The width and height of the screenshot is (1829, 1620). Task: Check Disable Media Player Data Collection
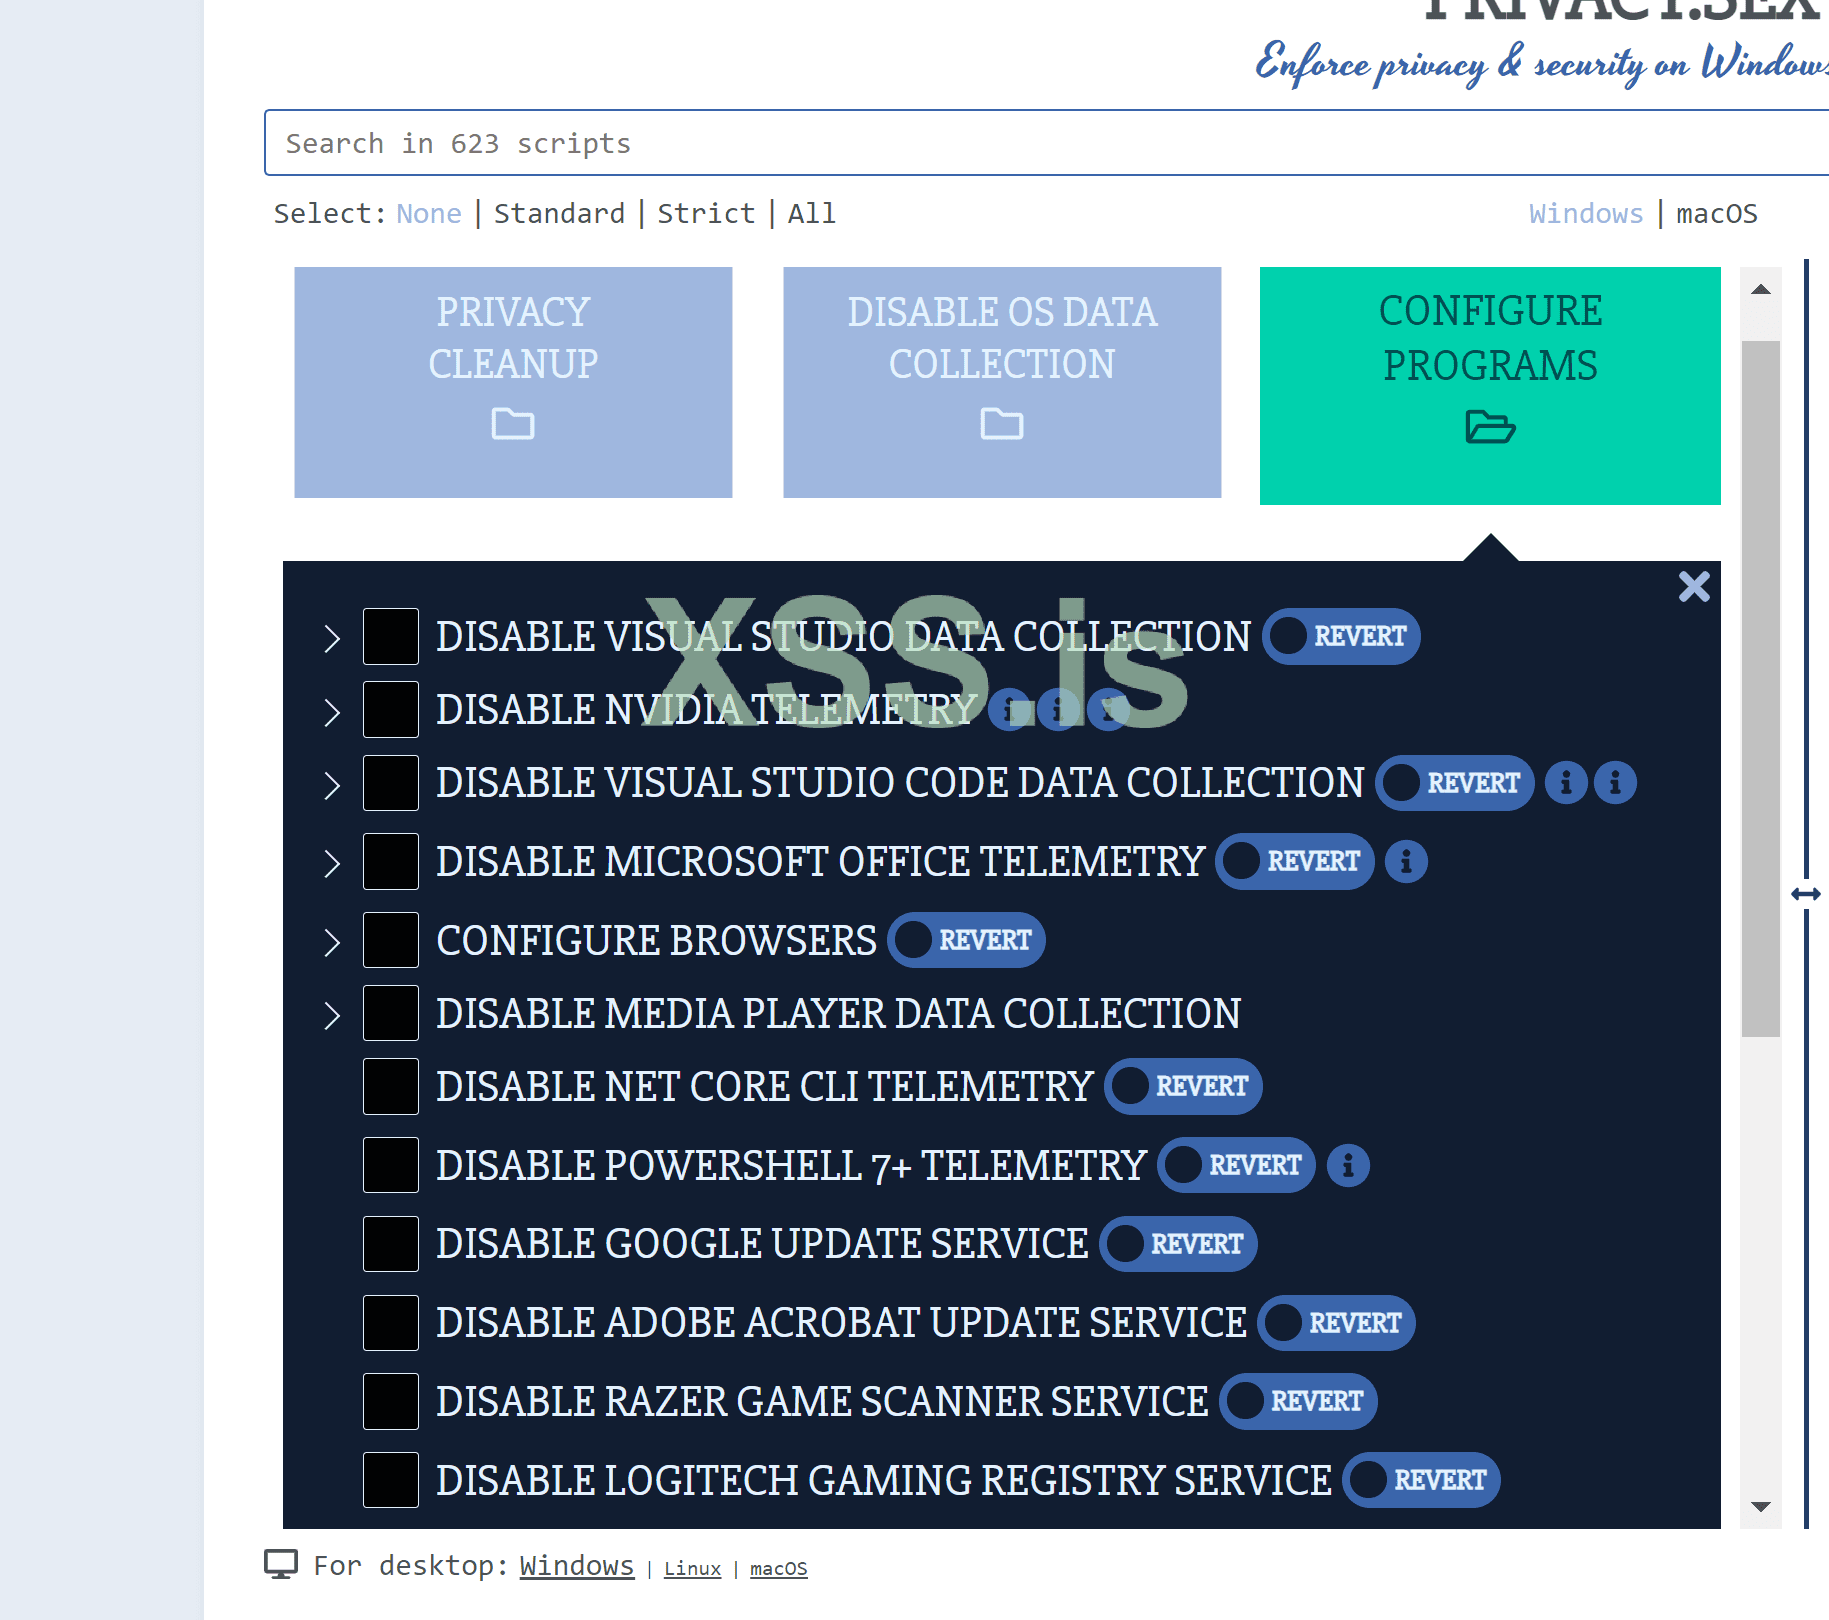[391, 1014]
